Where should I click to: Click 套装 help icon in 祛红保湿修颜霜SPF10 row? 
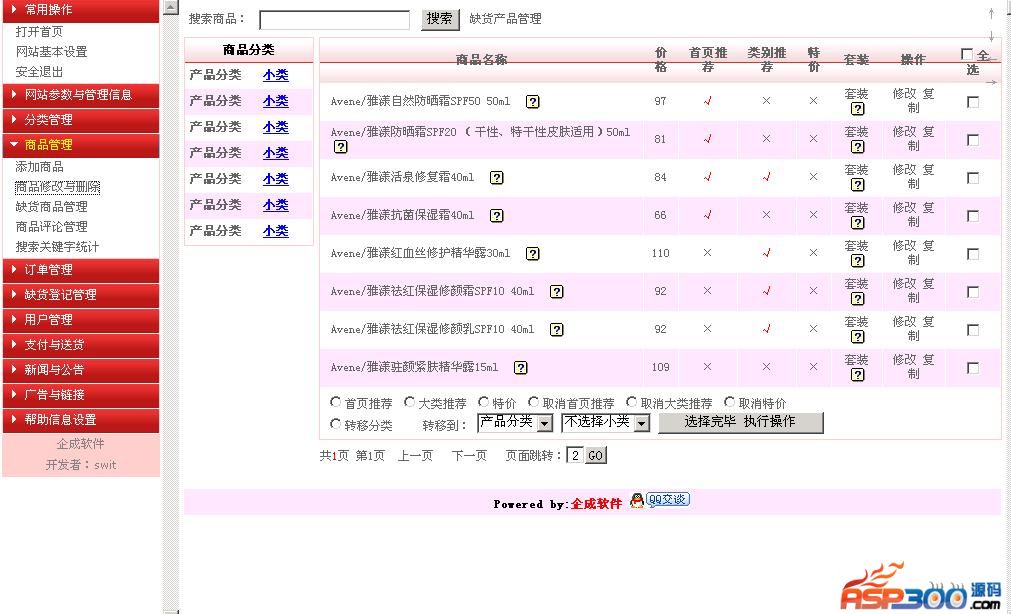pyautogui.click(x=857, y=299)
